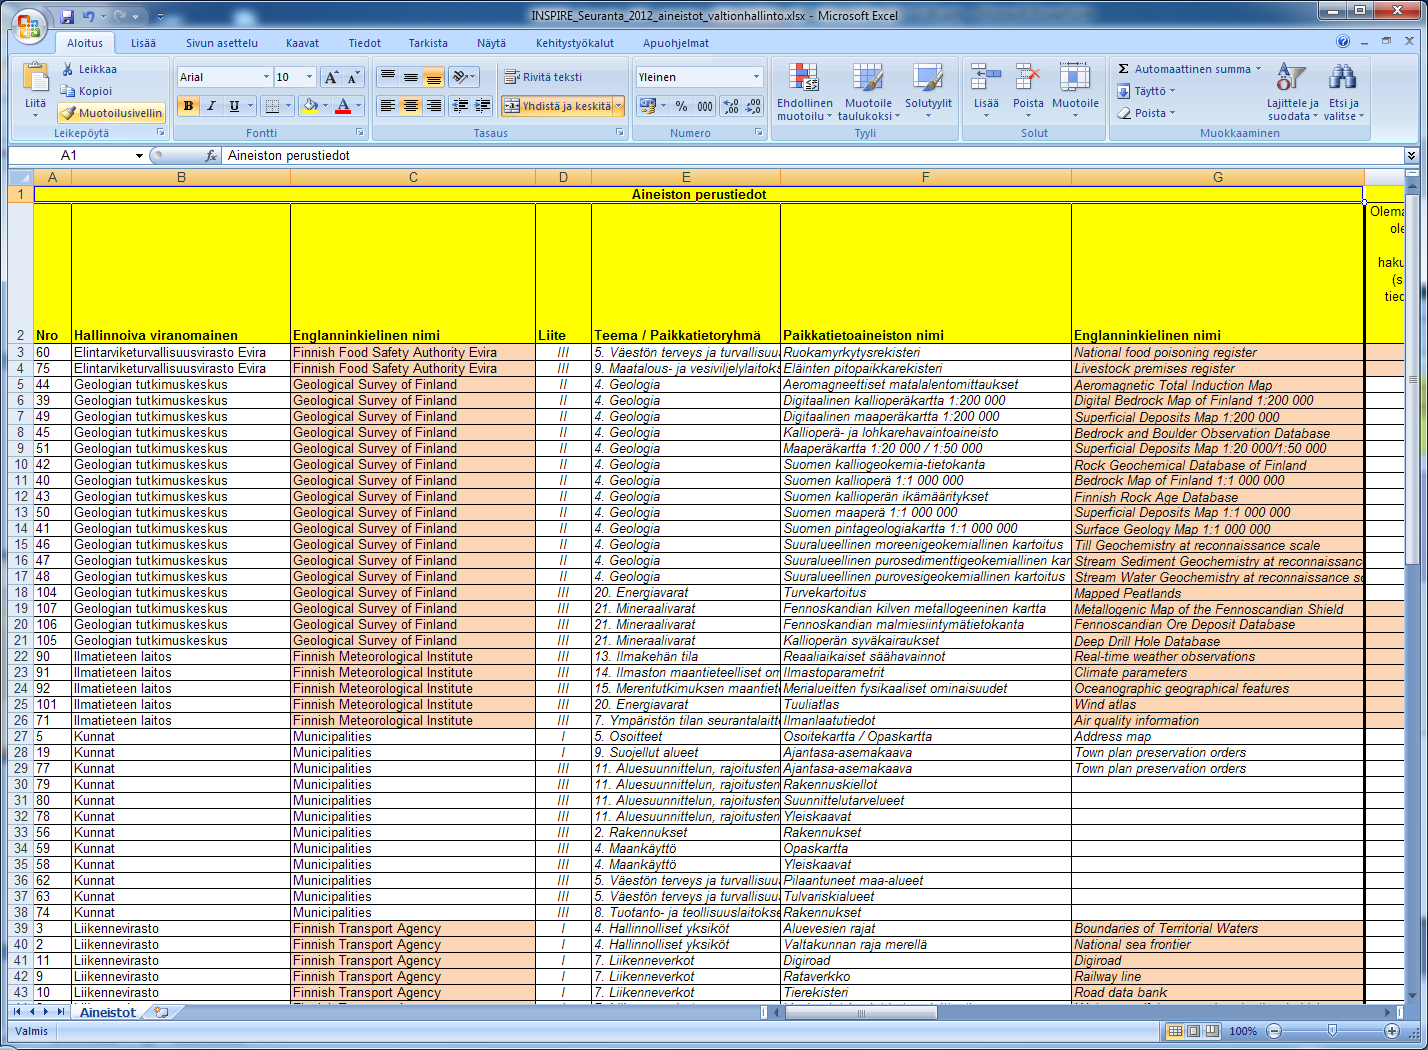Open the Arial font name dropdown
Screen dimensions: 1428x1050
266,77
